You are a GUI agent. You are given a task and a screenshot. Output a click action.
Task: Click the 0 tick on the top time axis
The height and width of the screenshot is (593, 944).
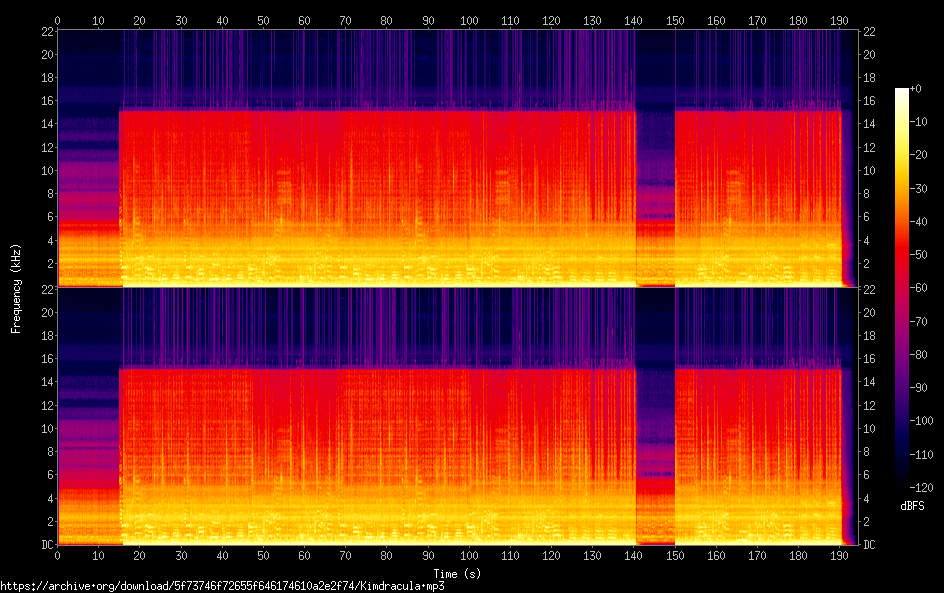58,20
